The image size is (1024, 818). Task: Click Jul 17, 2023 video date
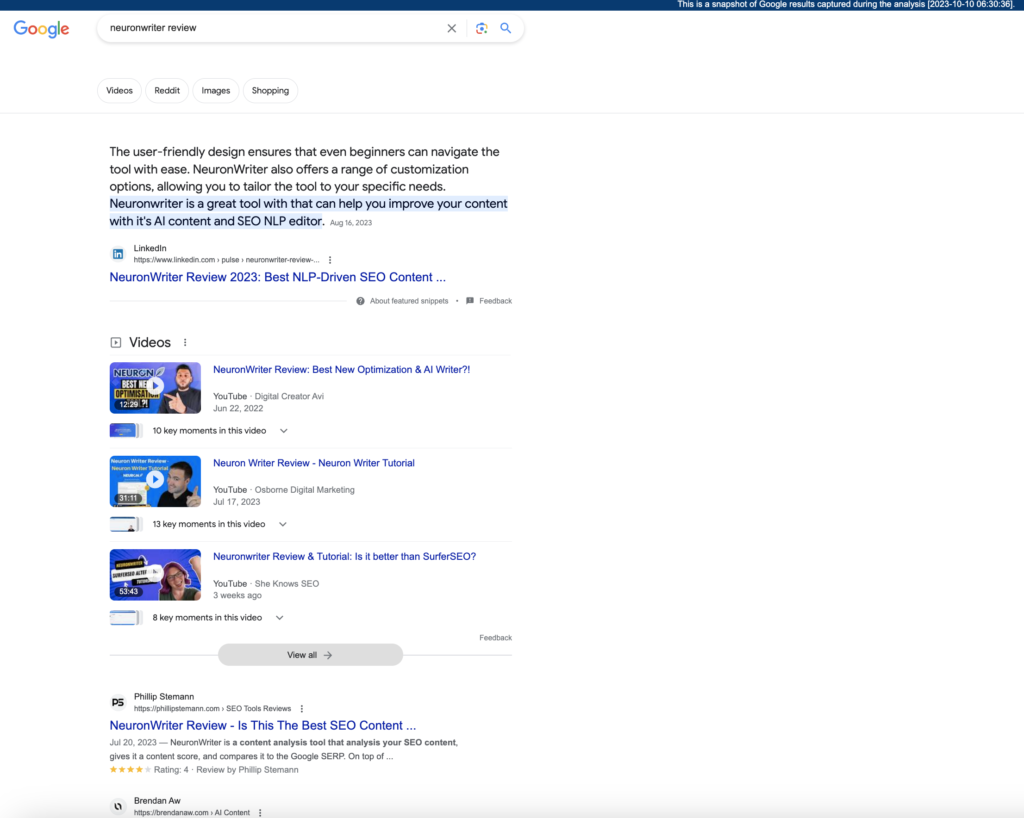[x=236, y=501]
